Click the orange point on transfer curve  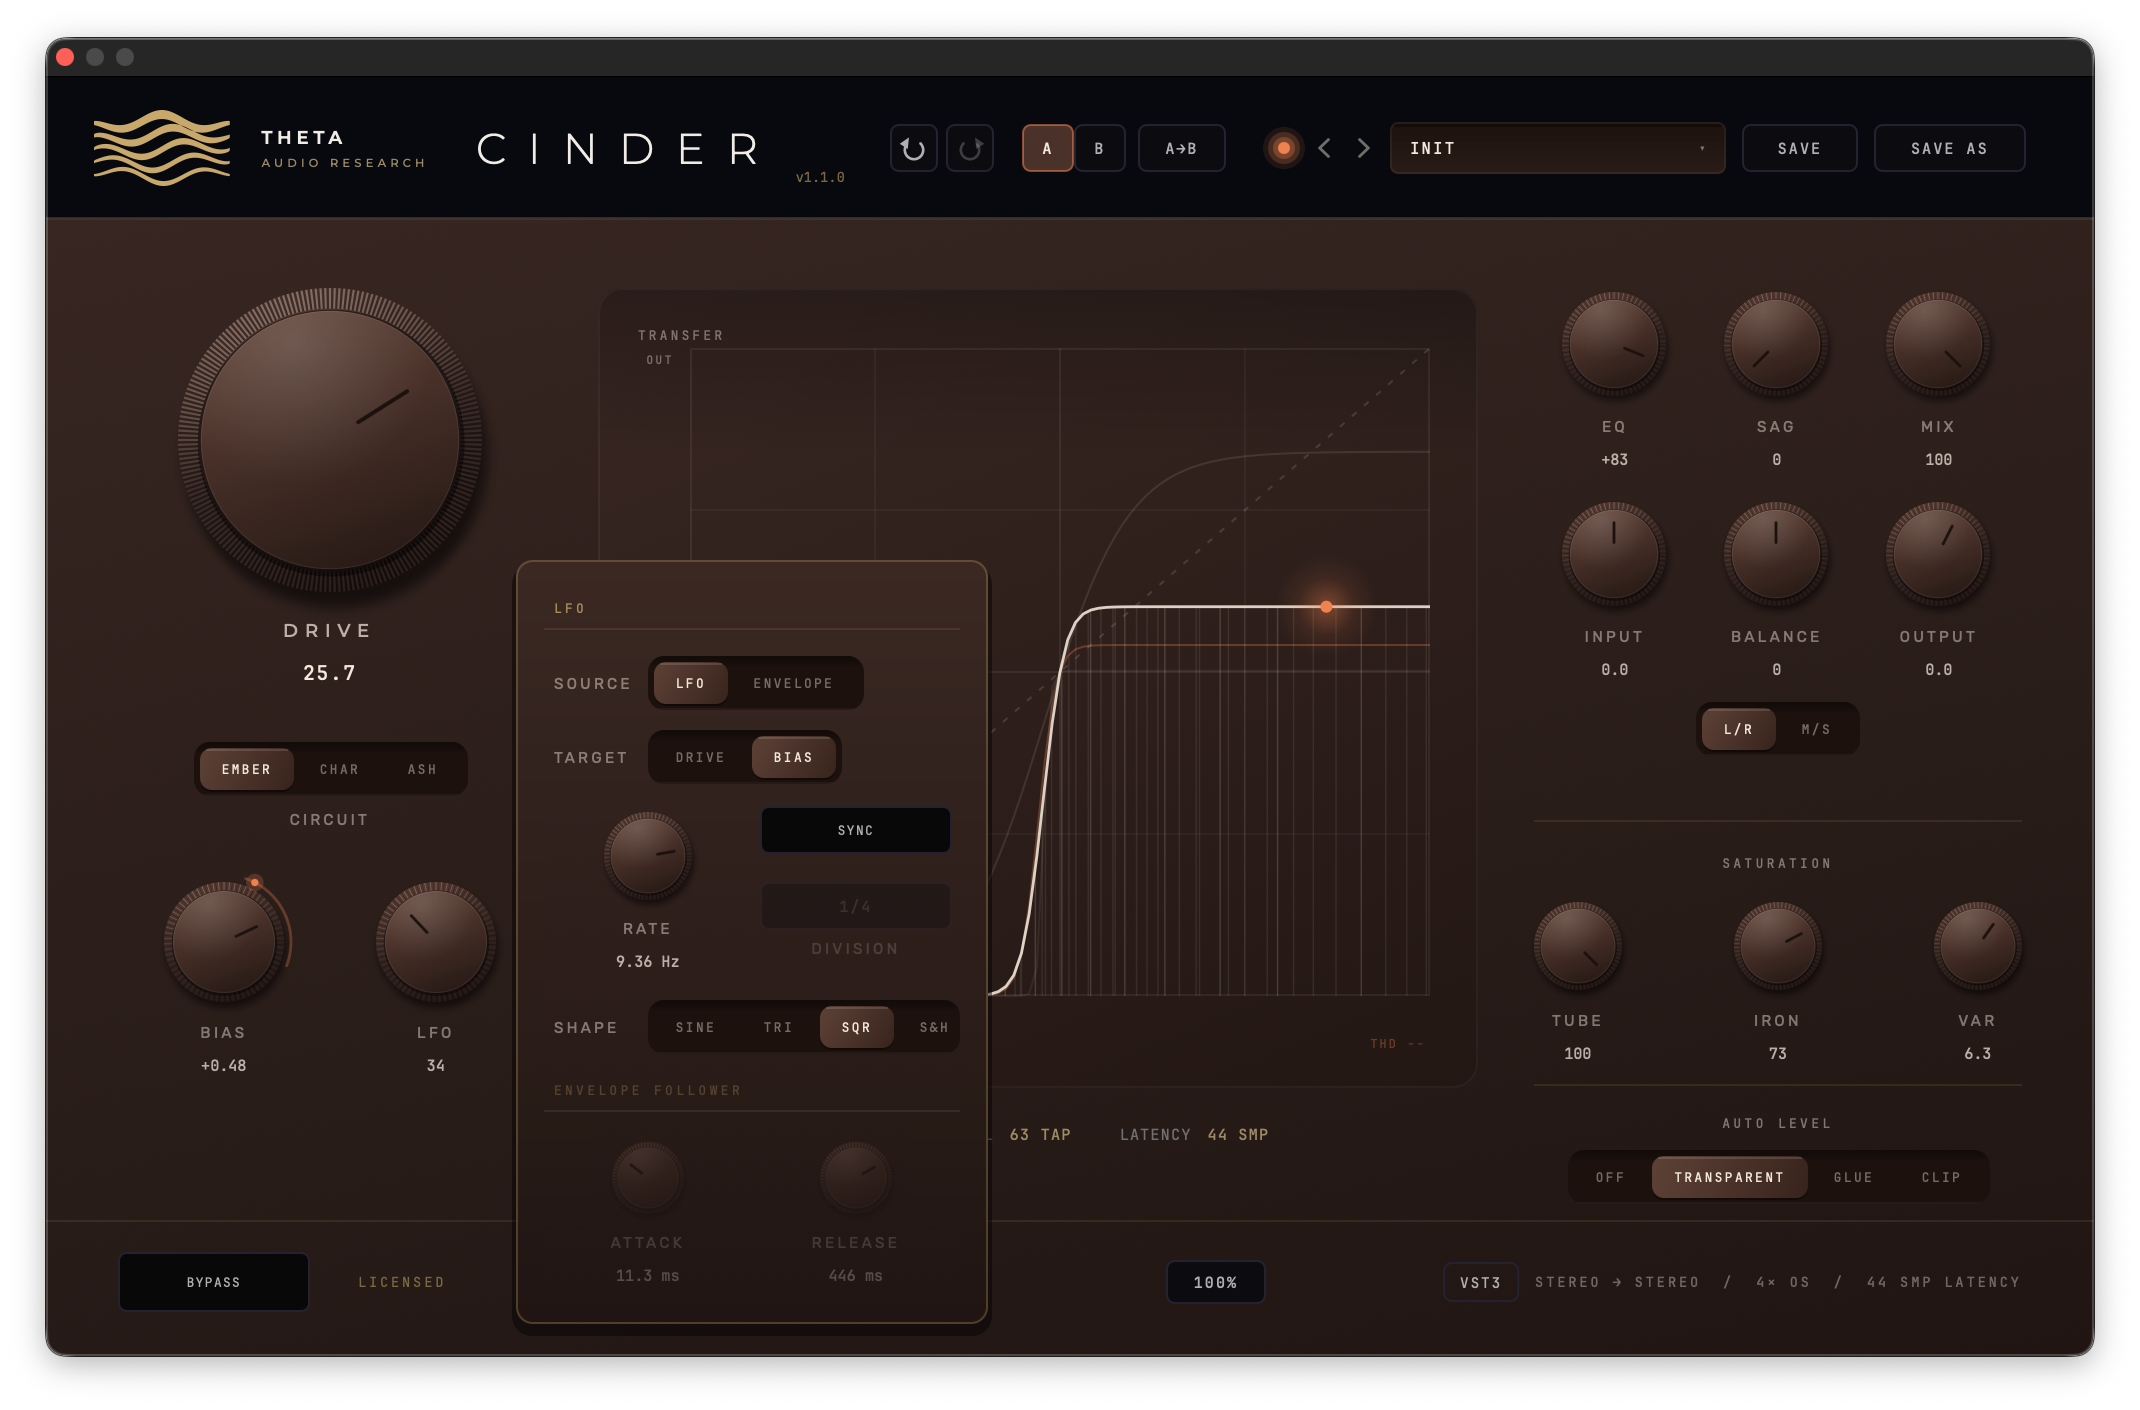1326,607
